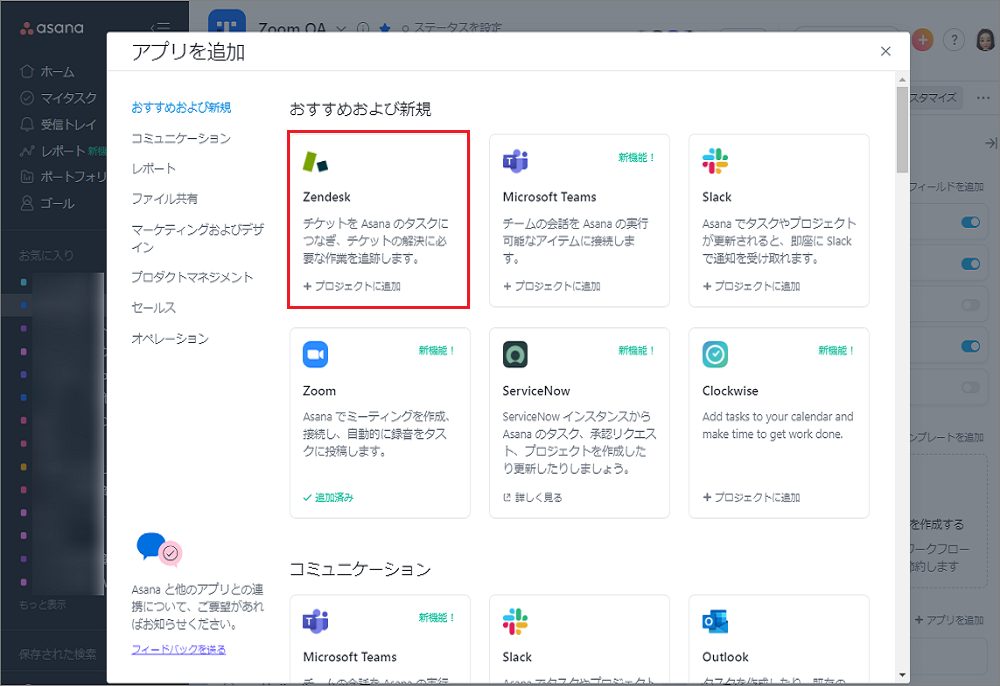
Task: Click the project favorite star icon
Action: coord(385,28)
